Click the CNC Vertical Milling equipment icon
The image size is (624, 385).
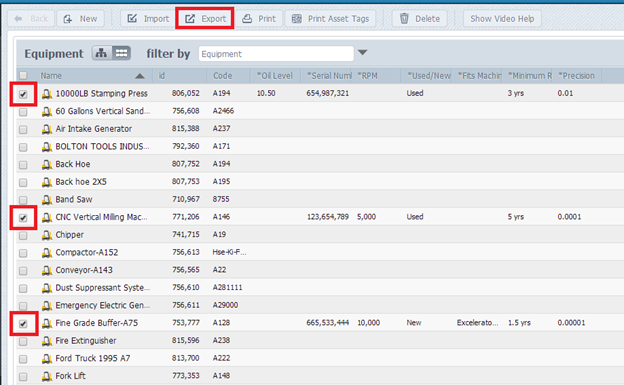point(47,217)
